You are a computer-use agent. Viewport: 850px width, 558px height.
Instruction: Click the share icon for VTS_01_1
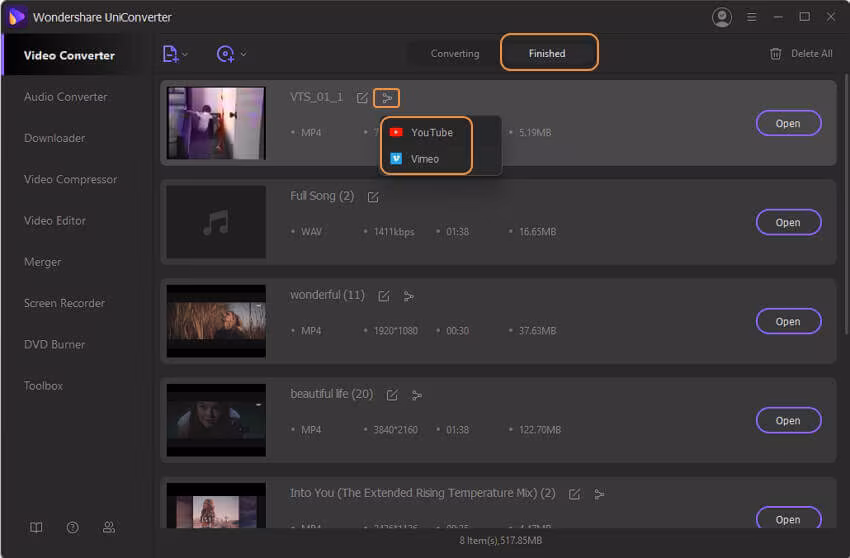click(387, 98)
